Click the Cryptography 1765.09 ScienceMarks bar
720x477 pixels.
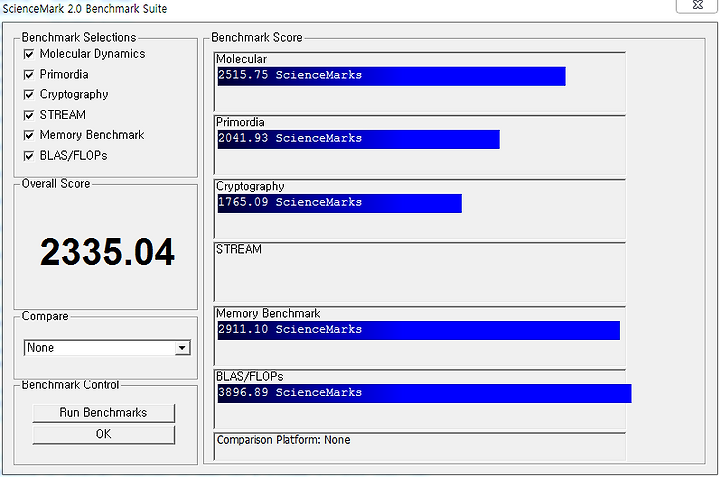coord(340,203)
